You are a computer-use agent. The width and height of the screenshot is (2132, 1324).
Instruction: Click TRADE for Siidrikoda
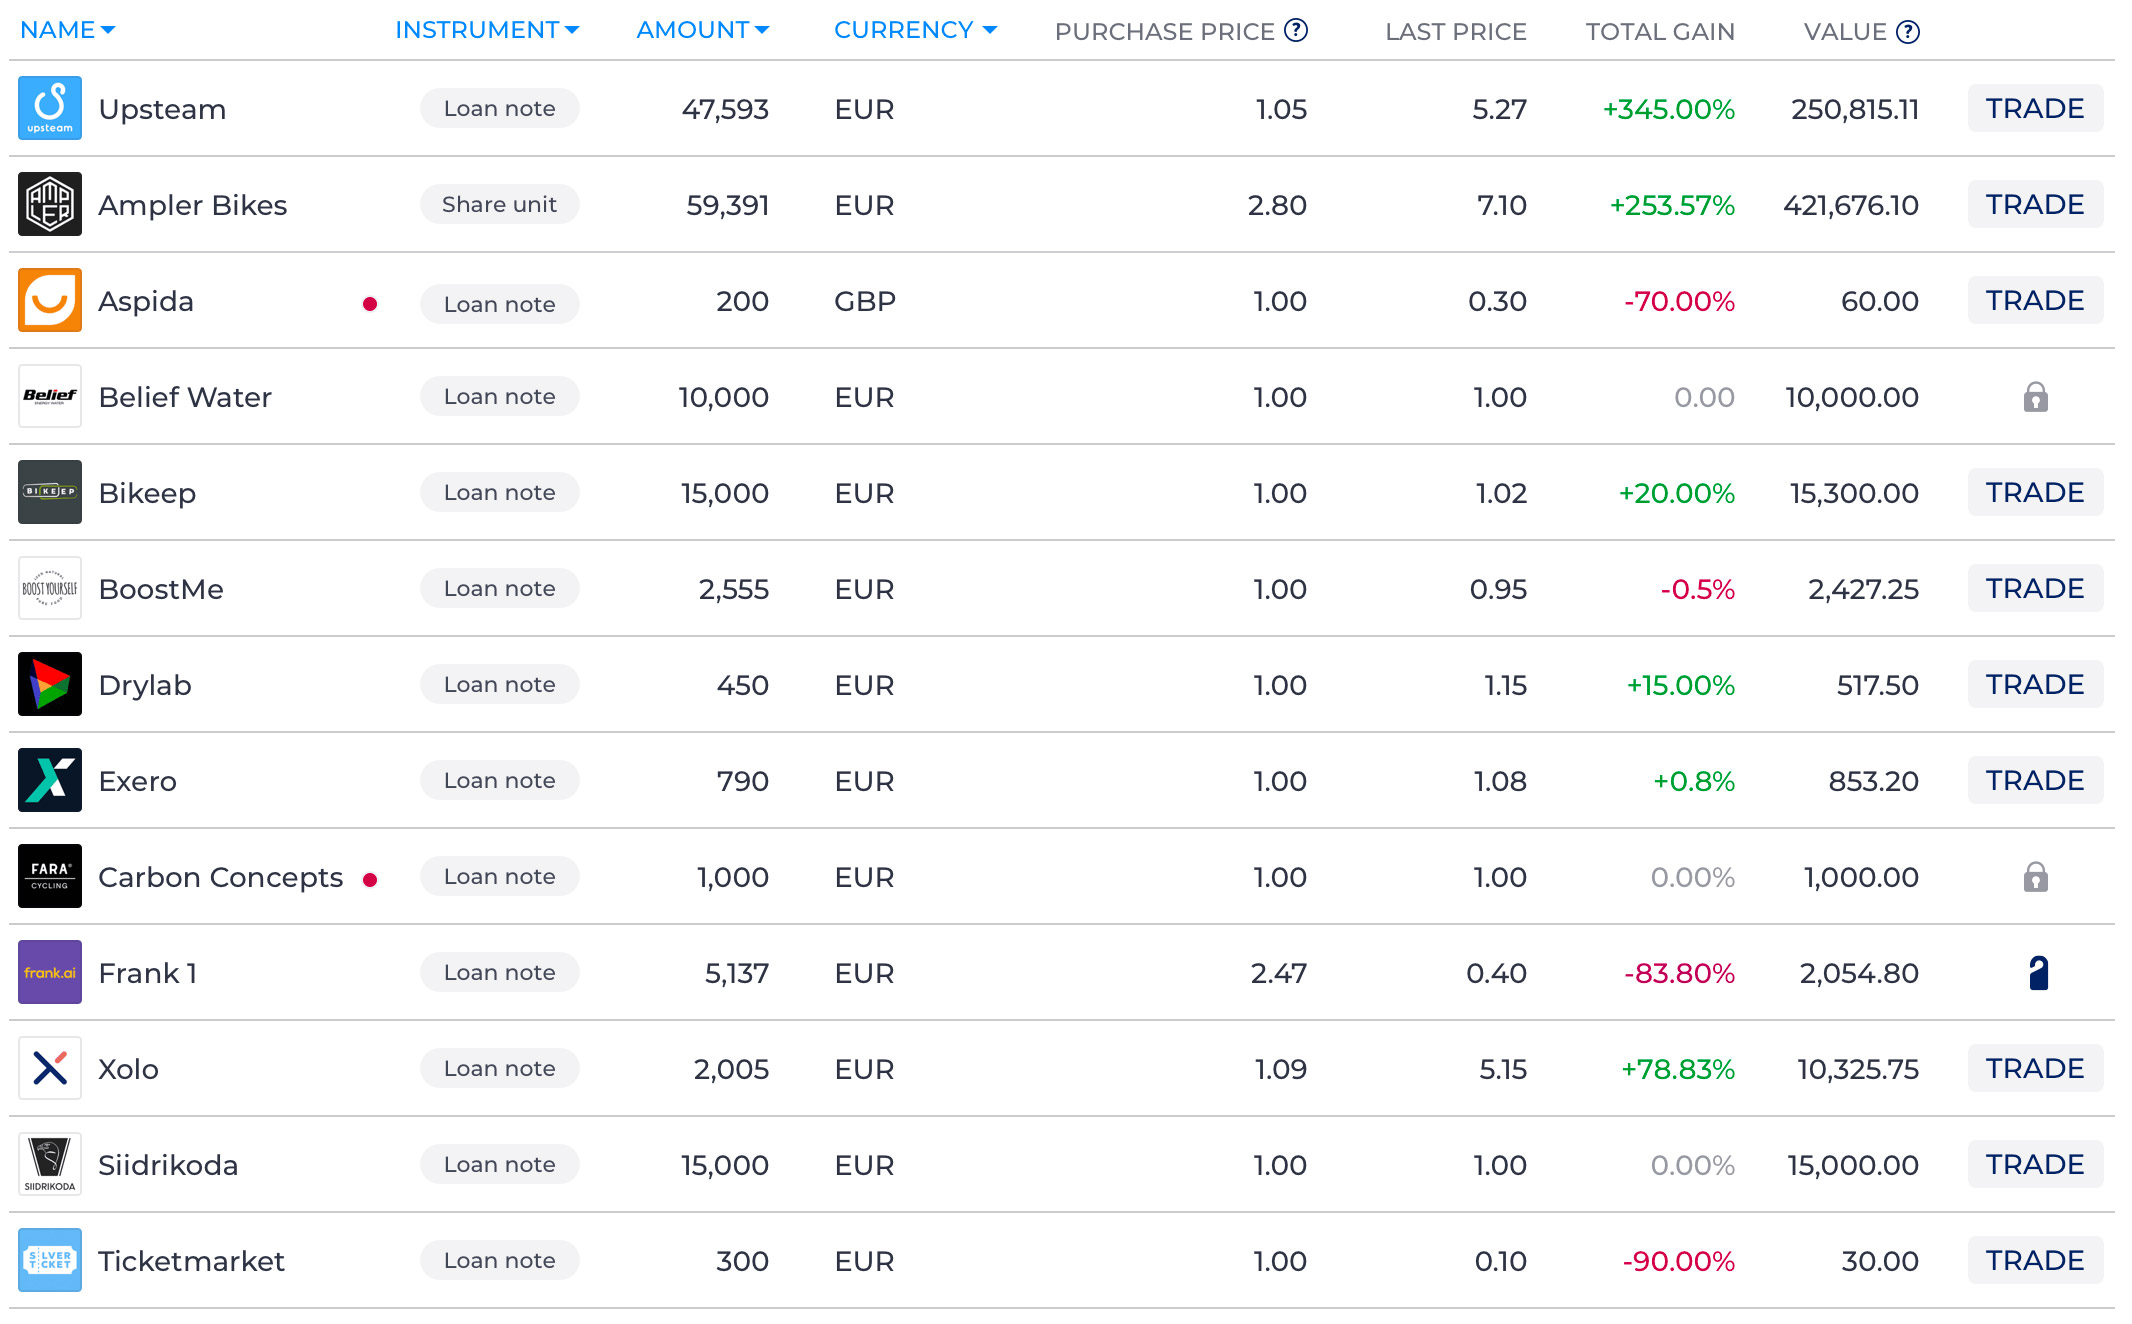point(2035,1164)
